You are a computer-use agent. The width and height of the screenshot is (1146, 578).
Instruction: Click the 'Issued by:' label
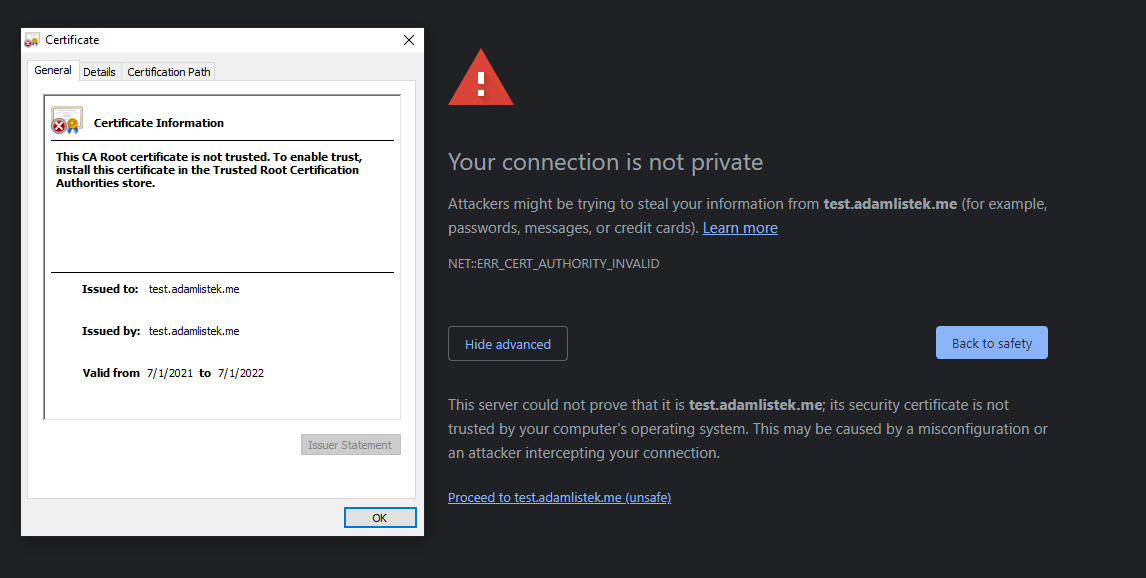coord(111,331)
